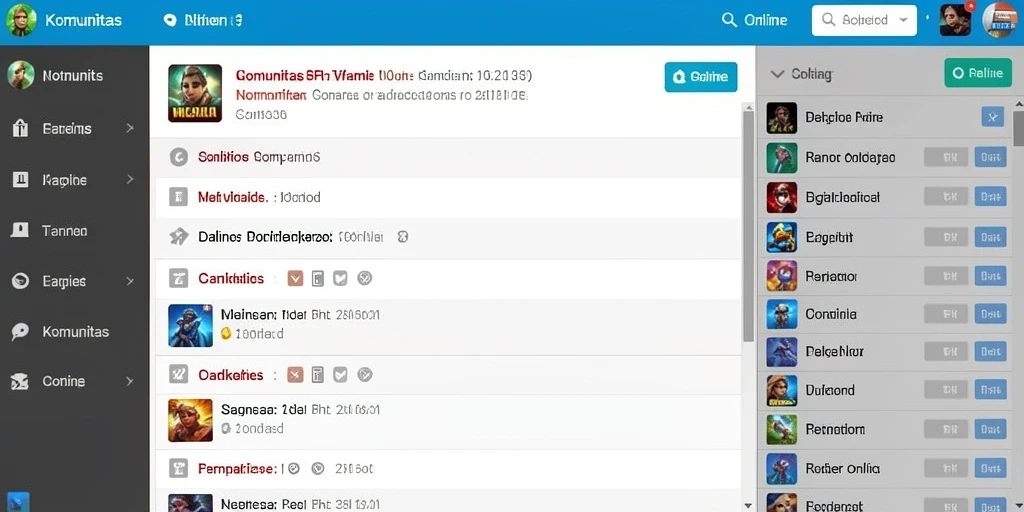Viewport: 1024px width, 512px height.
Task: Expand the Eatiems chevron arrow
Action: [x=130, y=128]
